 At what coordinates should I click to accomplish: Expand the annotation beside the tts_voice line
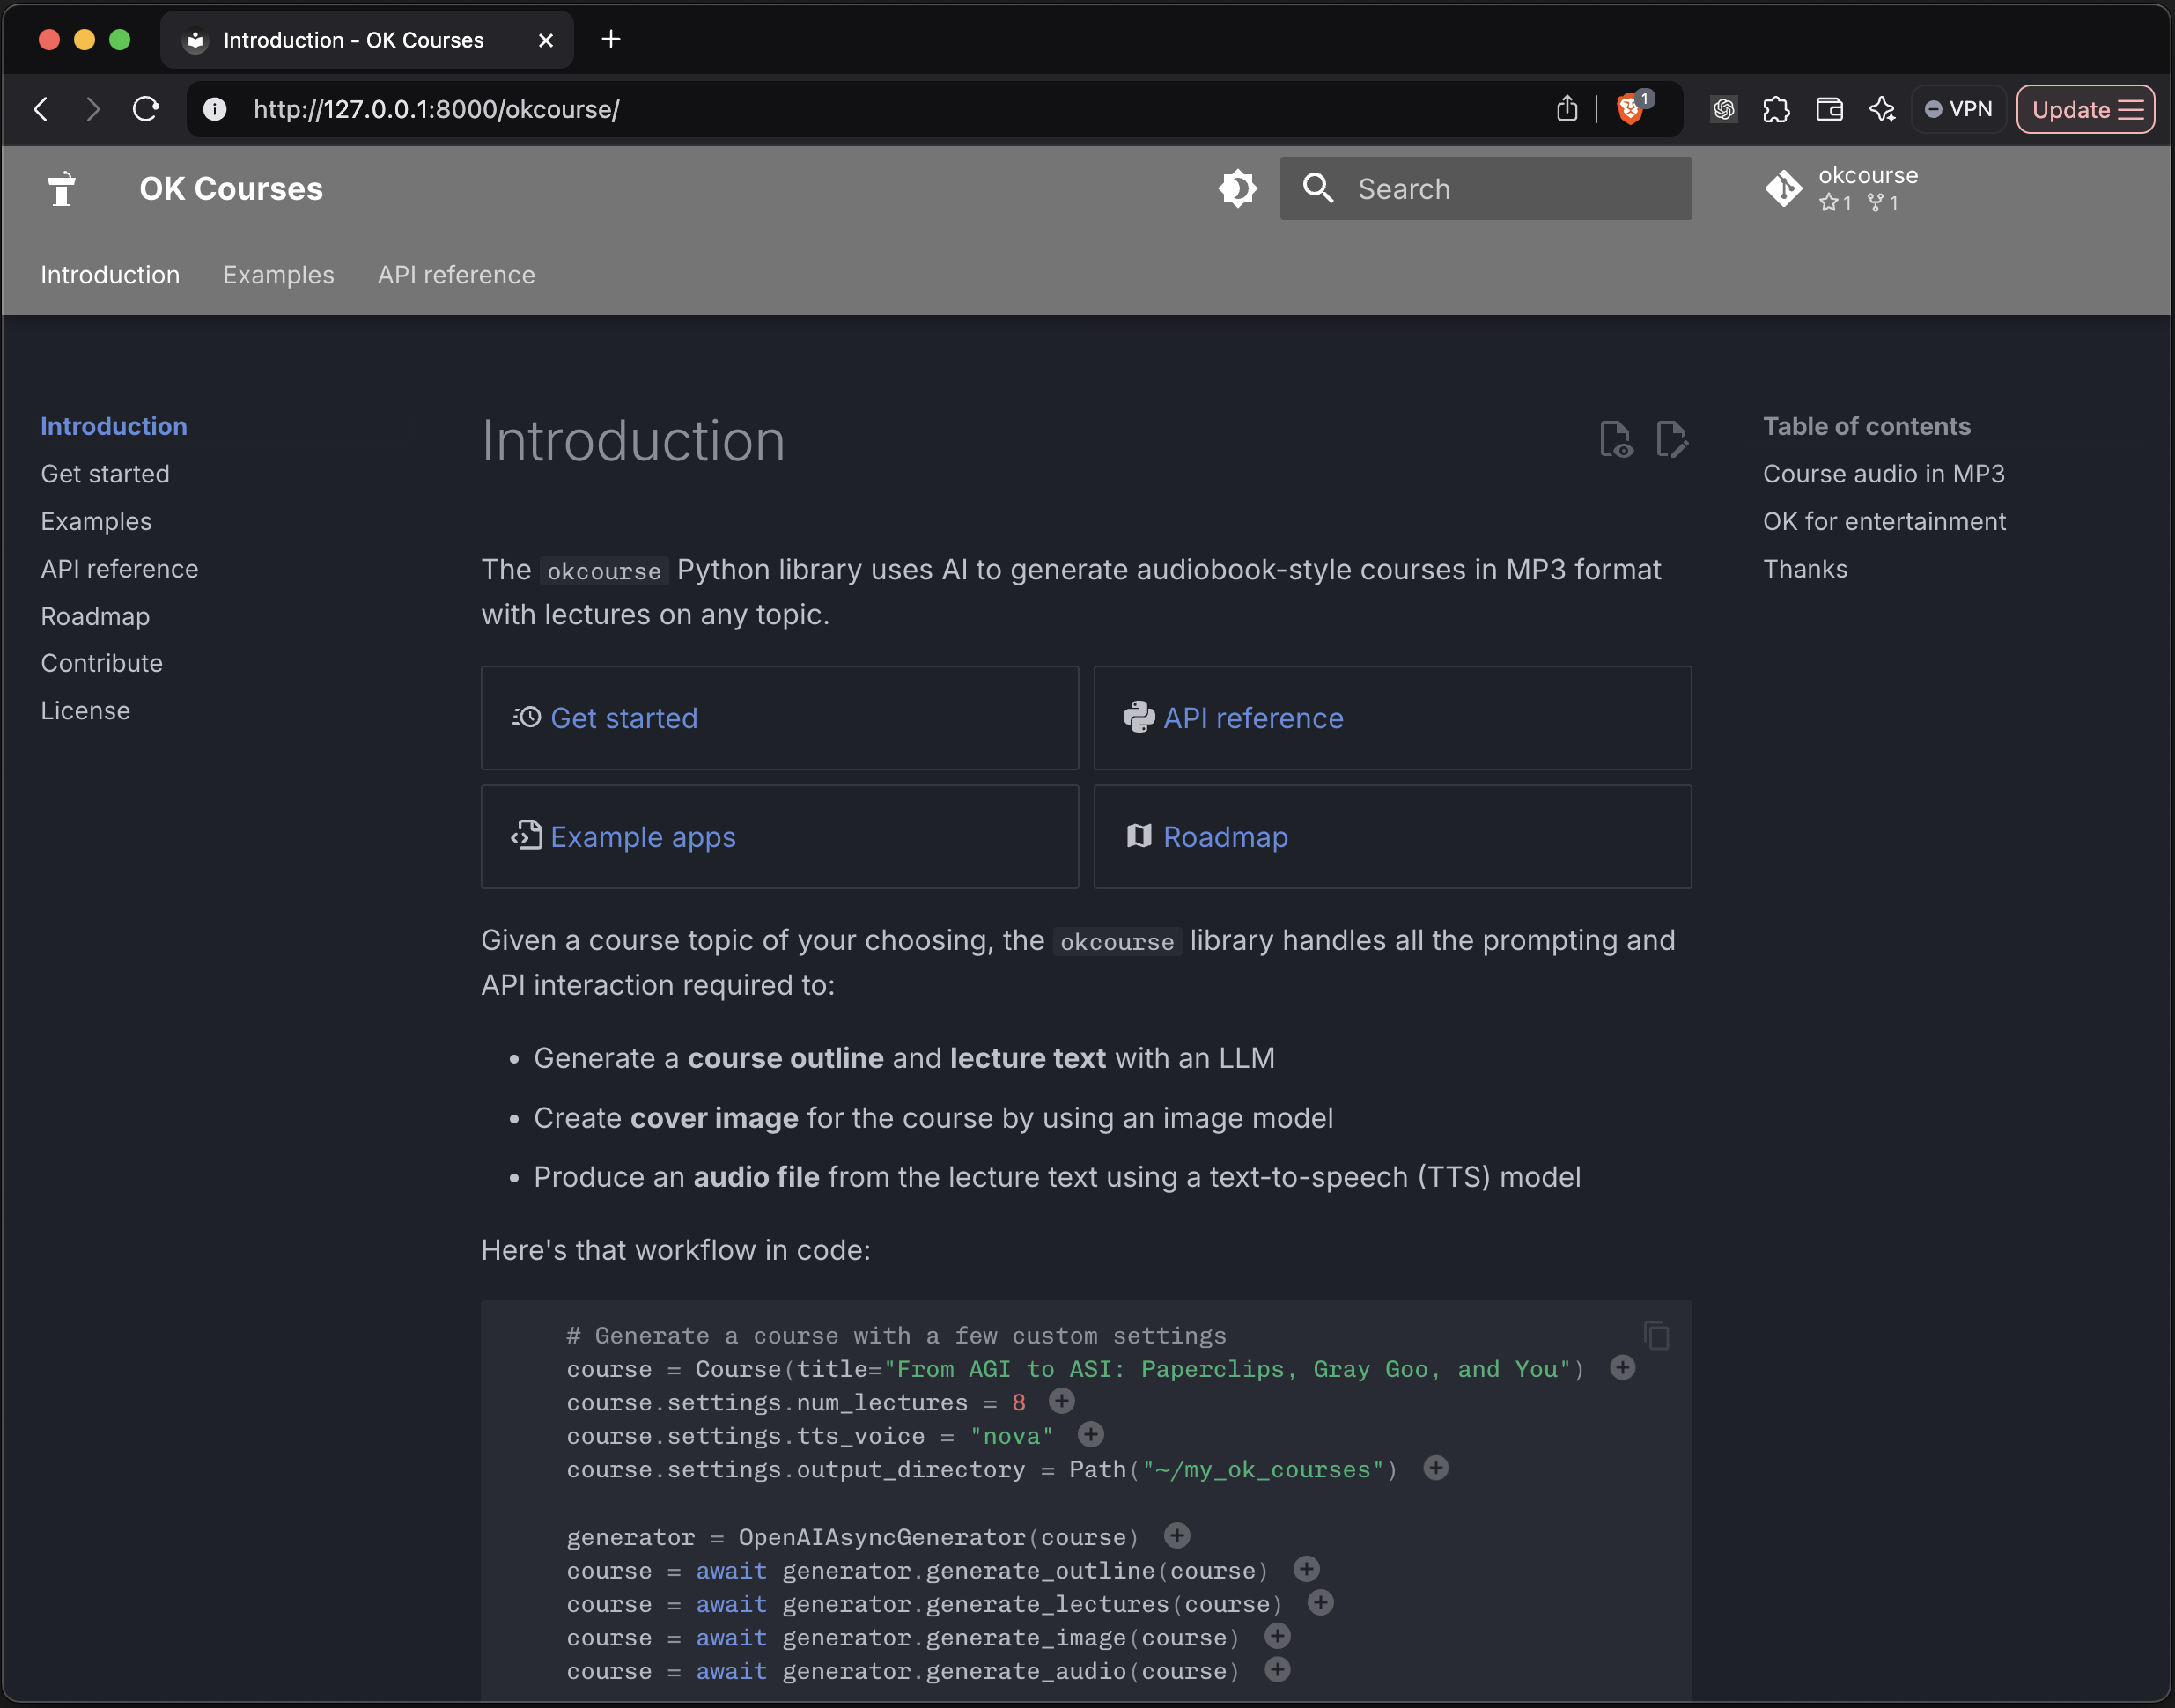tap(1091, 1435)
